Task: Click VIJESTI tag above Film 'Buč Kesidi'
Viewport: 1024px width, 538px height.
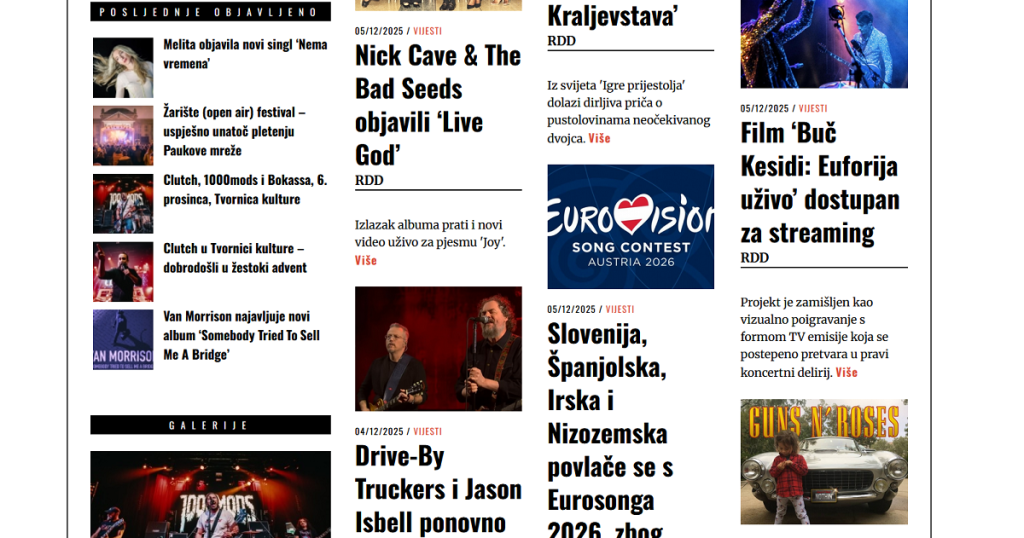Action: (x=813, y=108)
